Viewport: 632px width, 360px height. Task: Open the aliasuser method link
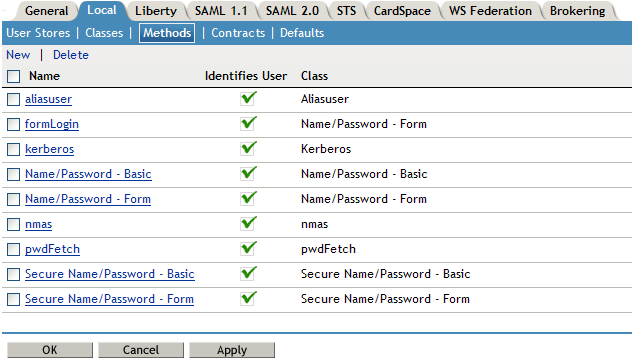pyautogui.click(x=48, y=99)
